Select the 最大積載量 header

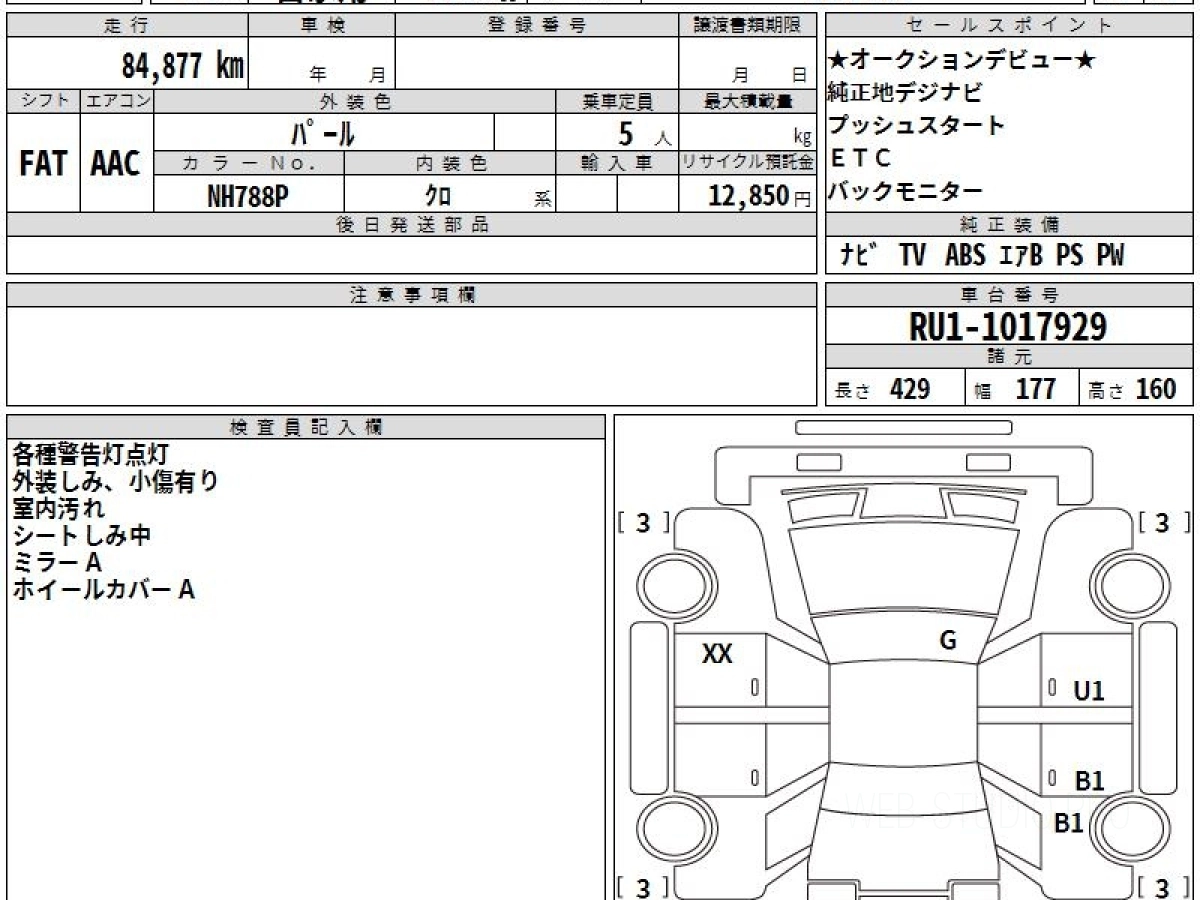point(747,101)
